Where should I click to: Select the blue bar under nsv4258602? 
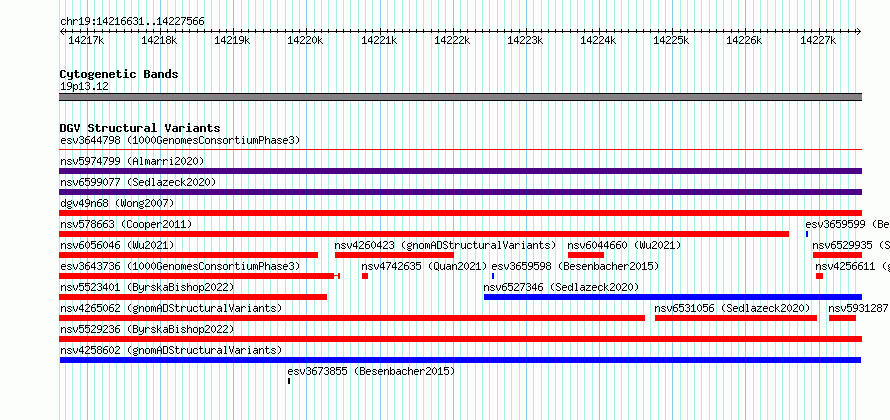coord(460,360)
